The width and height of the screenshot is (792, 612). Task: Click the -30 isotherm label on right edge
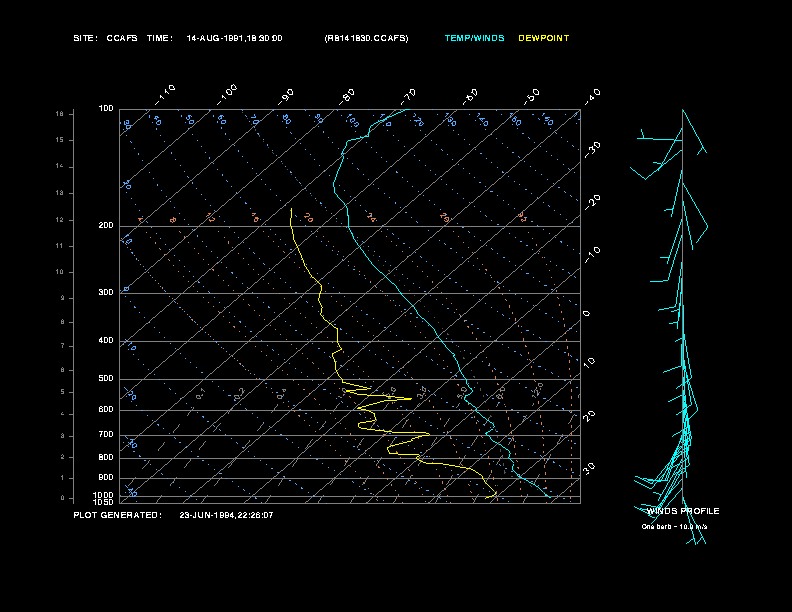pyautogui.click(x=592, y=149)
